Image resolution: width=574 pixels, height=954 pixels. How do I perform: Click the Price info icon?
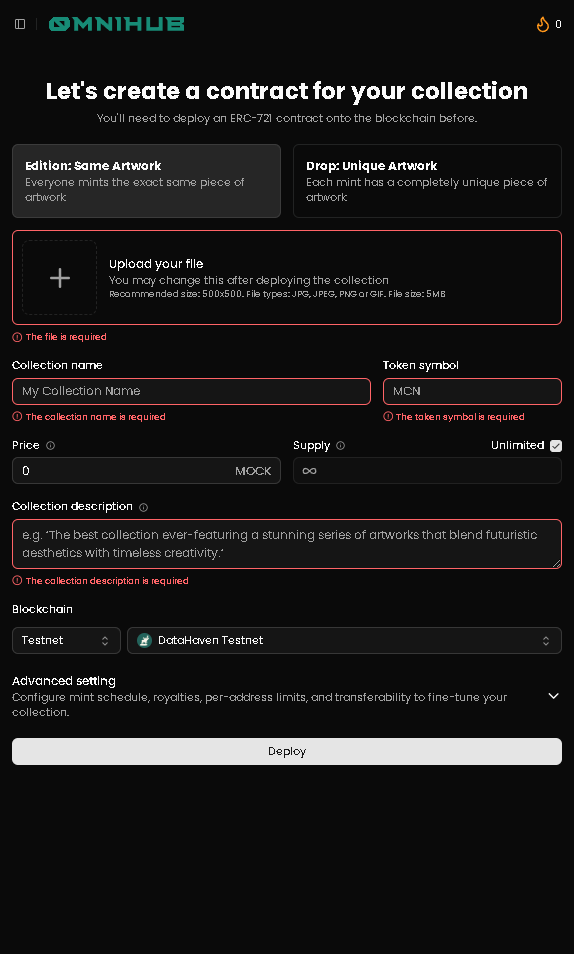coord(51,445)
